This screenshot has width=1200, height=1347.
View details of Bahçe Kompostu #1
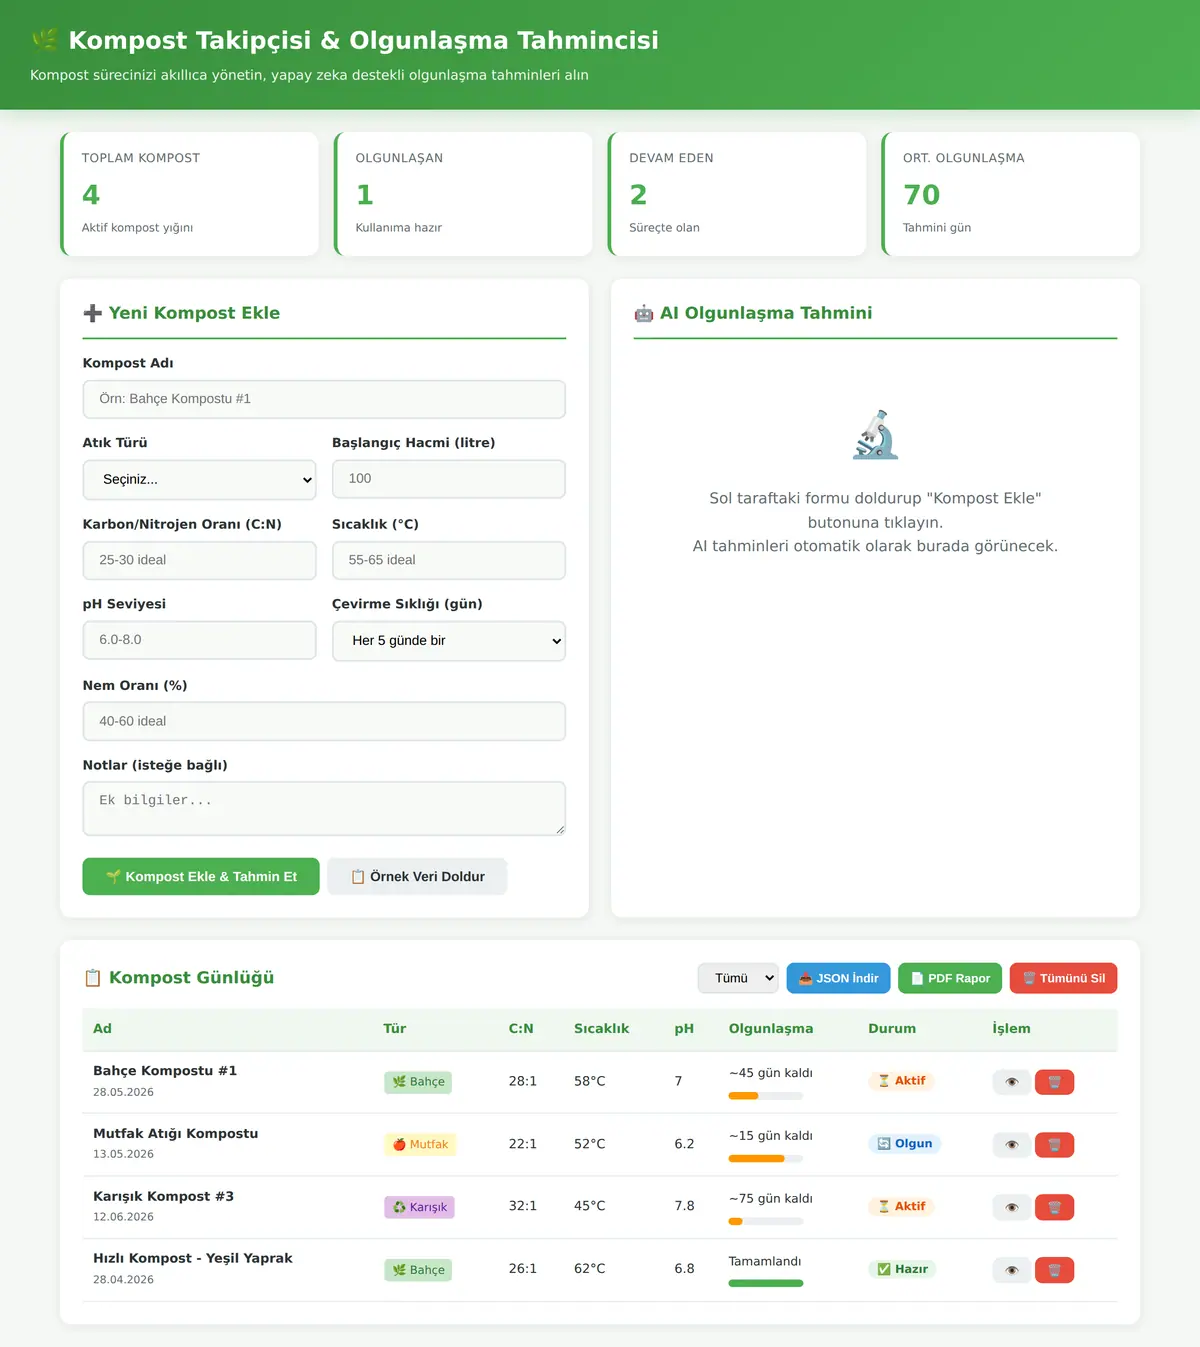tap(1011, 1082)
